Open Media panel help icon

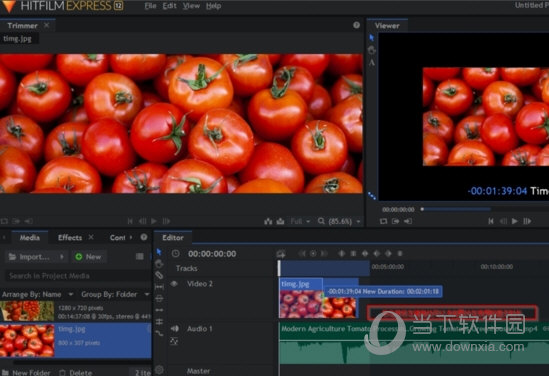pyautogui.click(x=144, y=237)
